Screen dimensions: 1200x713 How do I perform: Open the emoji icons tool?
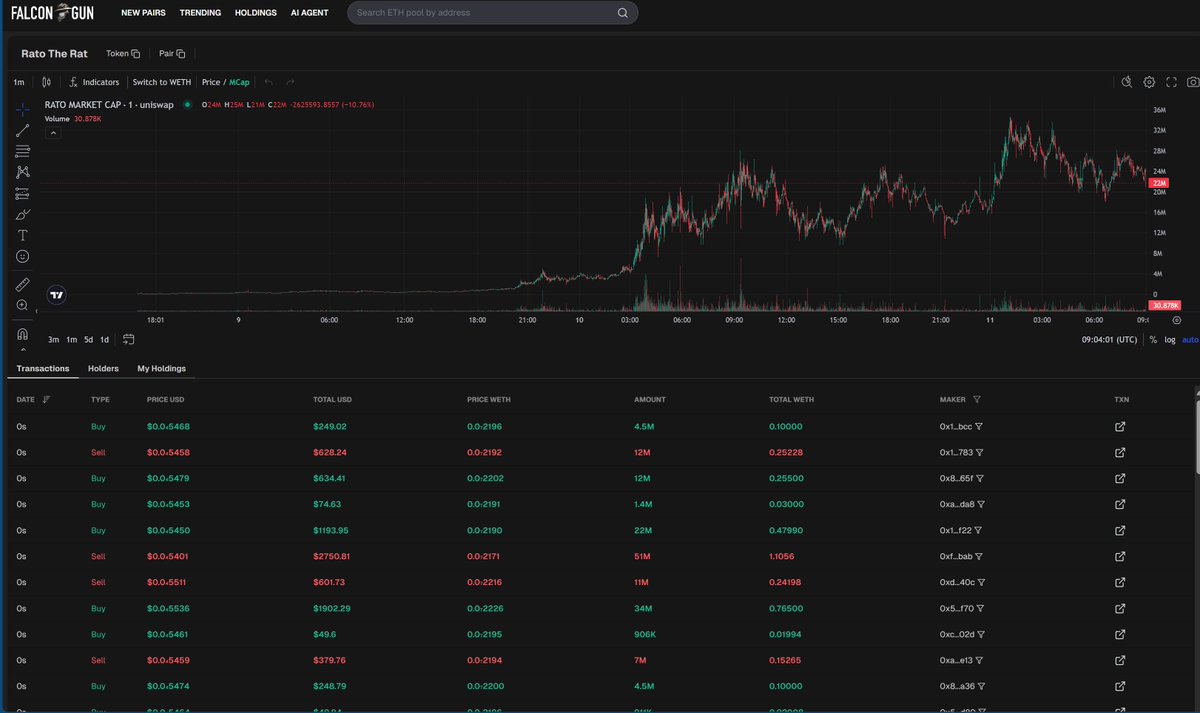pos(22,256)
